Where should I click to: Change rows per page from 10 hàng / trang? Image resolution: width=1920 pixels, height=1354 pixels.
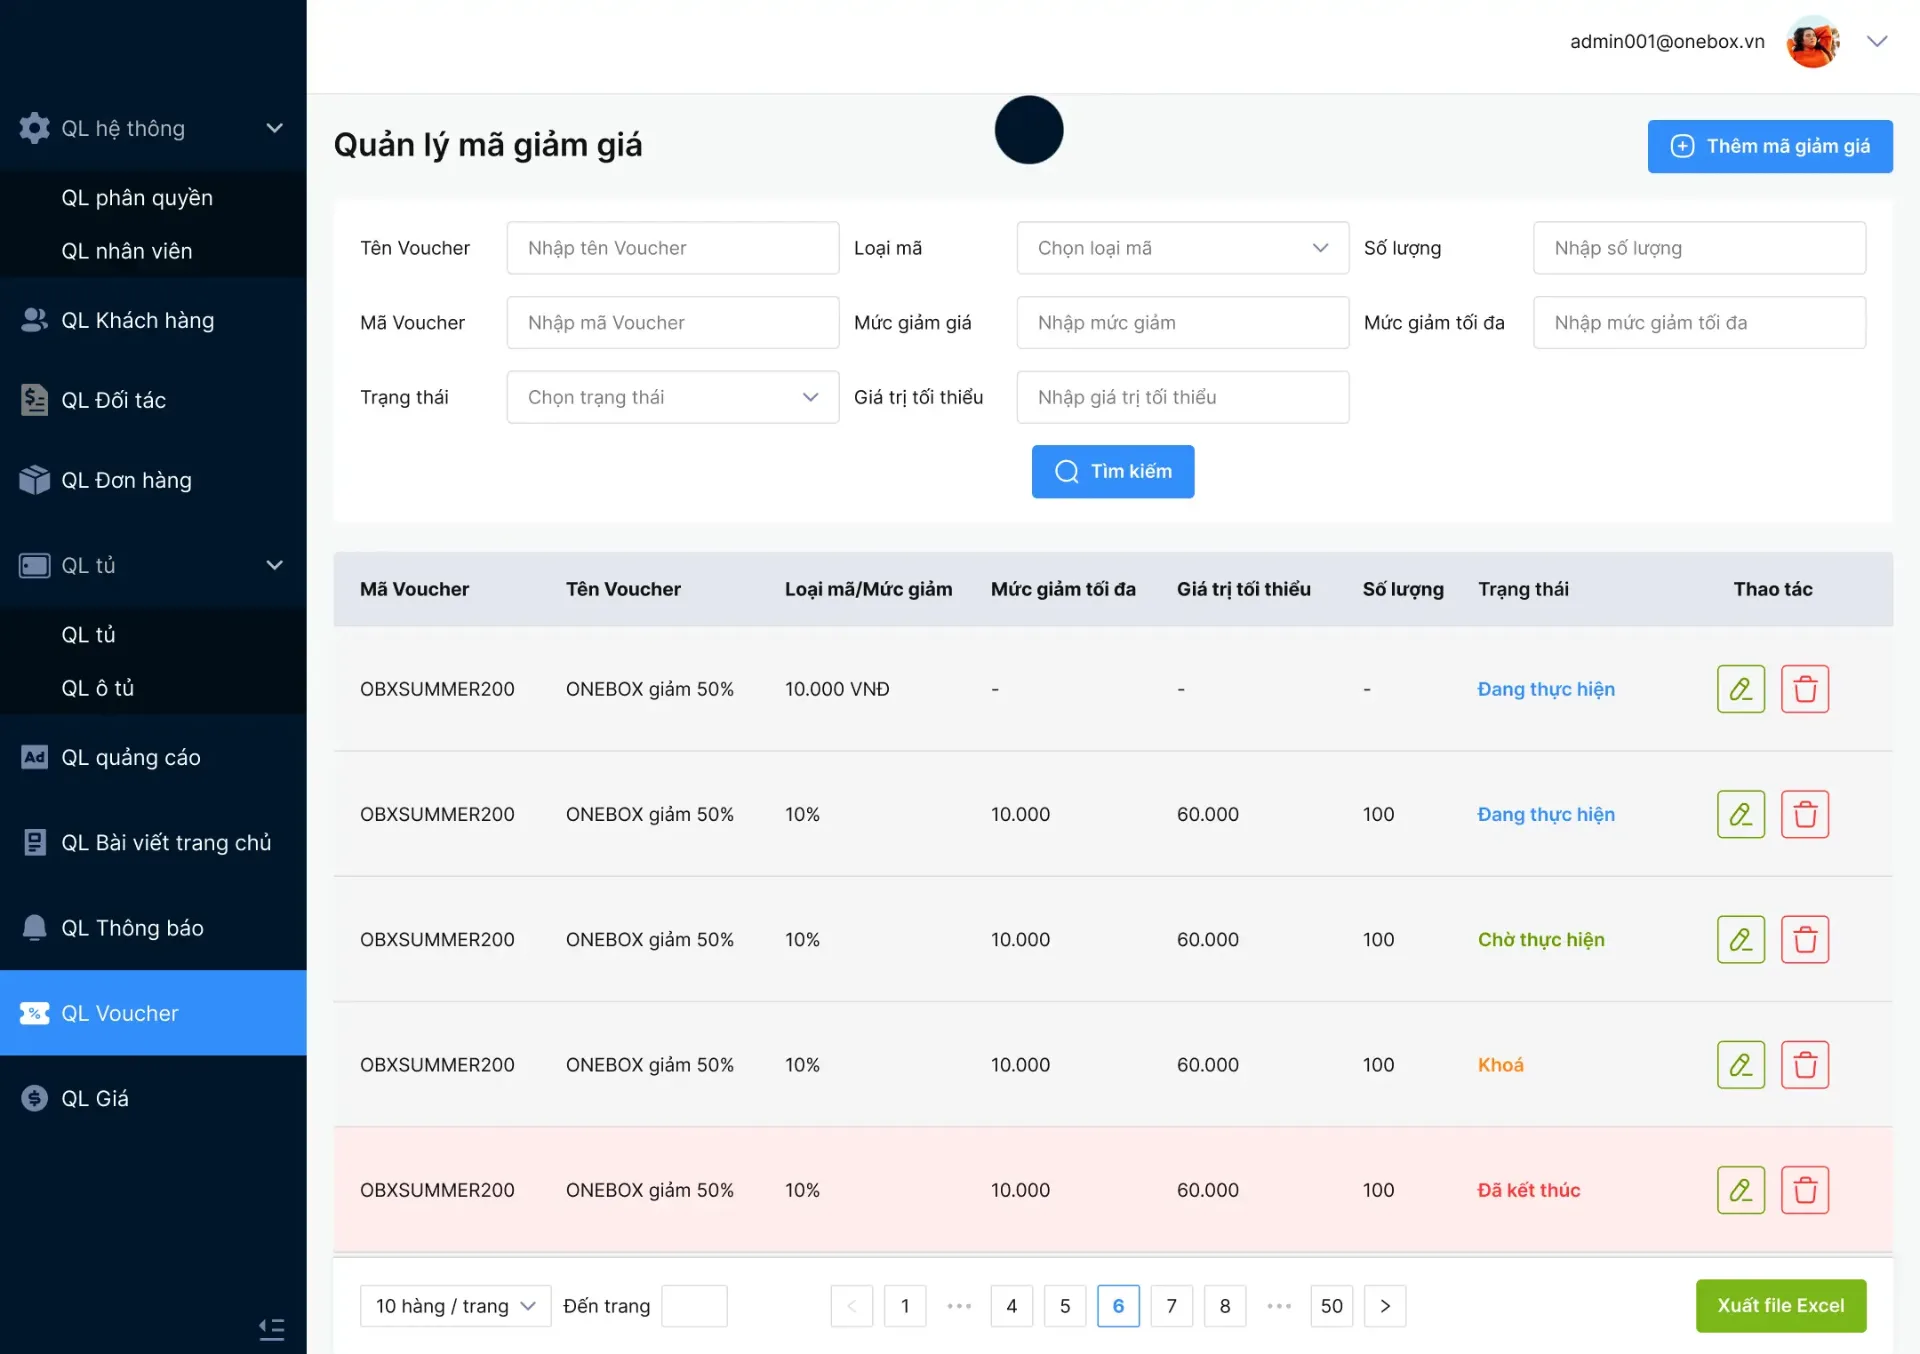(455, 1306)
